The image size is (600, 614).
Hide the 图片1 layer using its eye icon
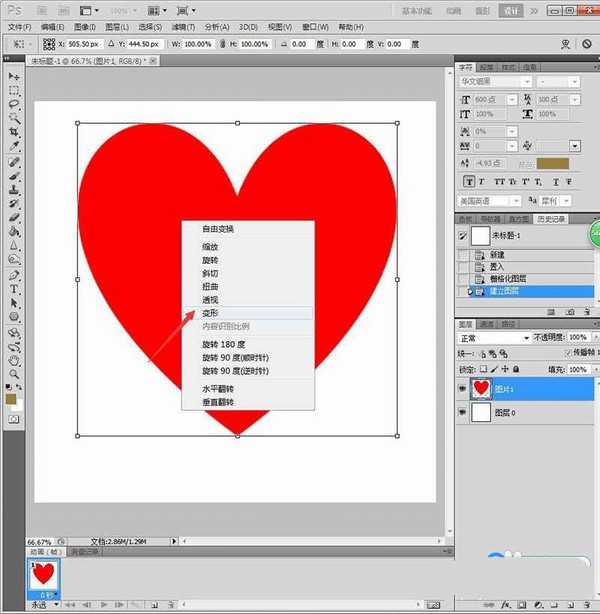tap(461, 386)
